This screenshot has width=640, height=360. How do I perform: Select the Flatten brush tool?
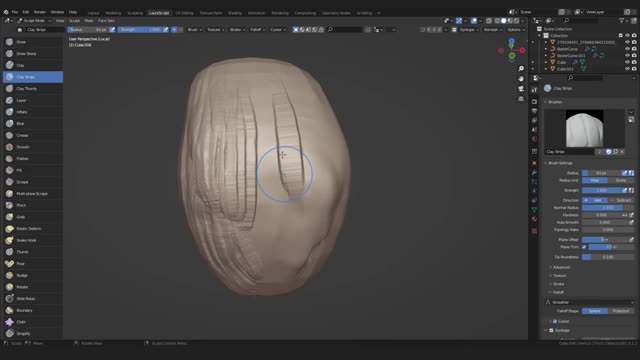pyautogui.click(x=33, y=158)
